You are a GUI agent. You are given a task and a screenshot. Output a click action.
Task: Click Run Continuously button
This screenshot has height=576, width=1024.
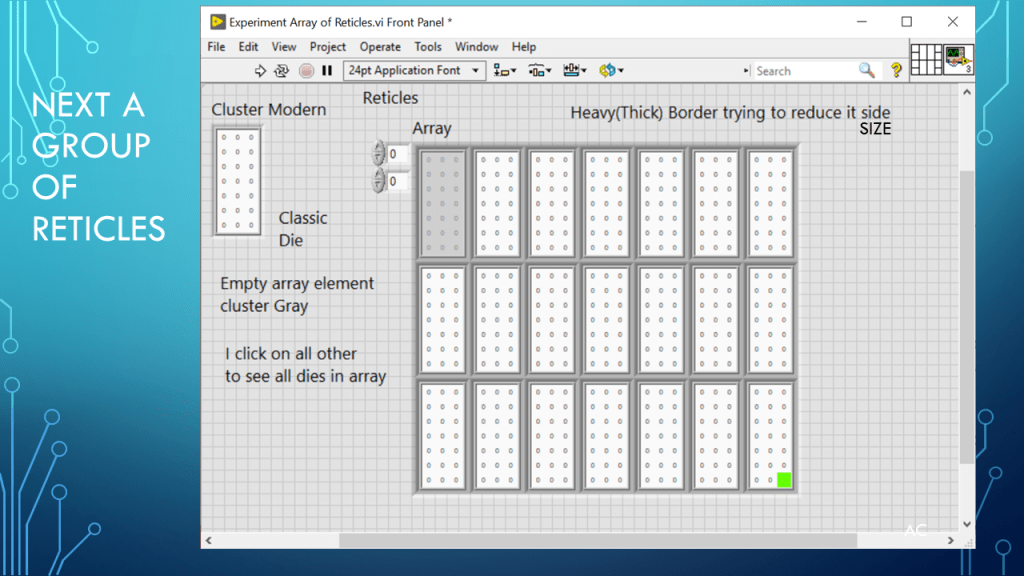pyautogui.click(x=282, y=71)
